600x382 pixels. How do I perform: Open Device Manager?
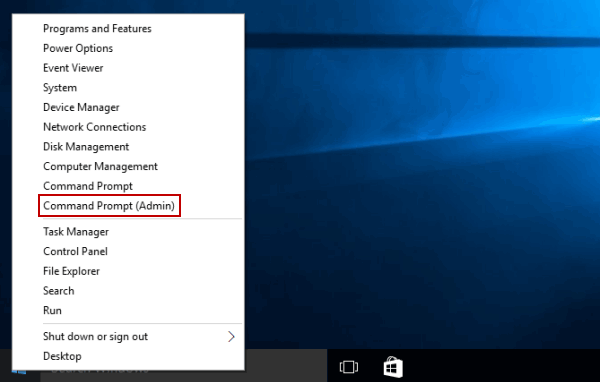pos(81,108)
